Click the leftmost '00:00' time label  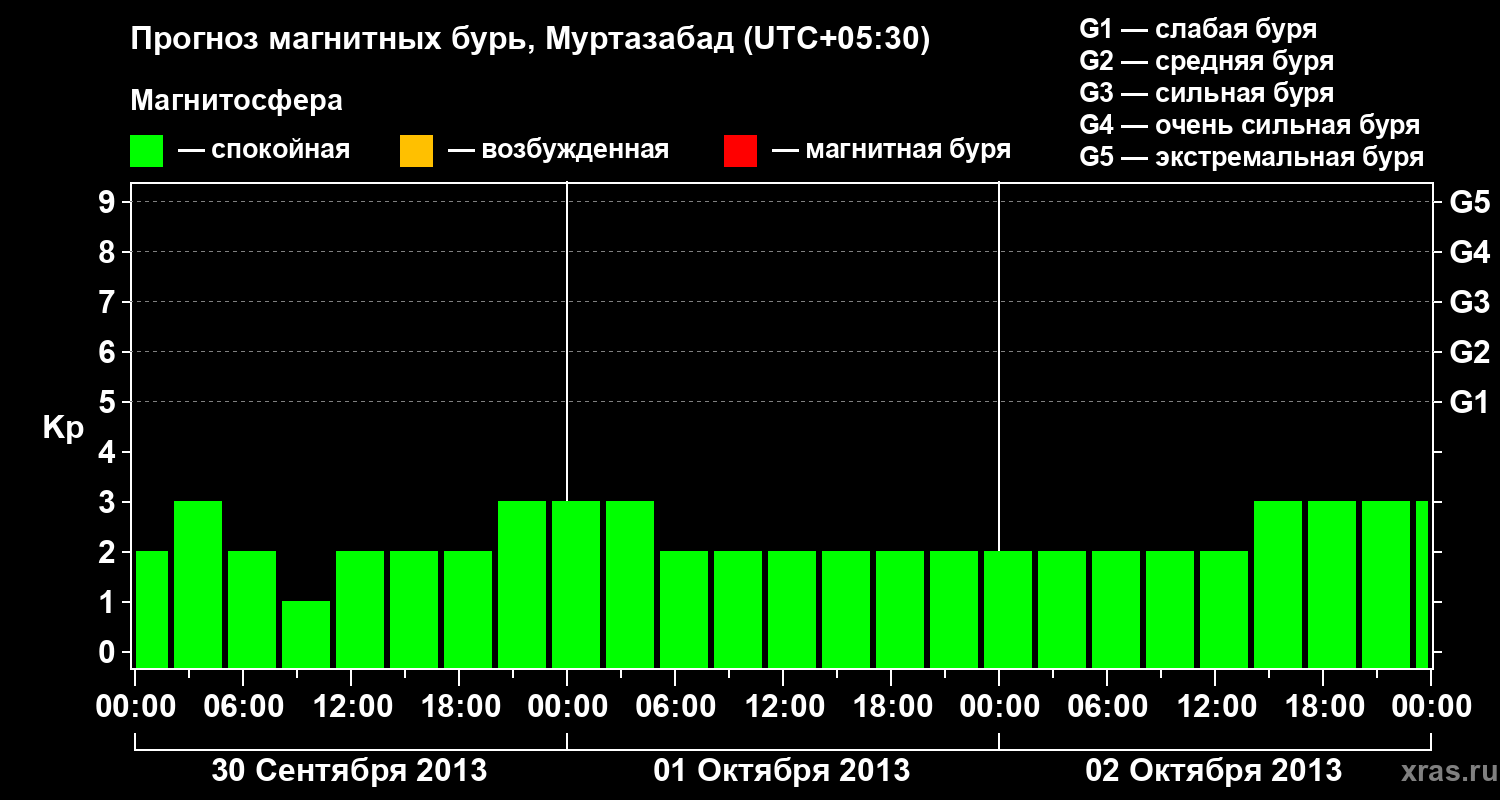[x=135, y=707]
